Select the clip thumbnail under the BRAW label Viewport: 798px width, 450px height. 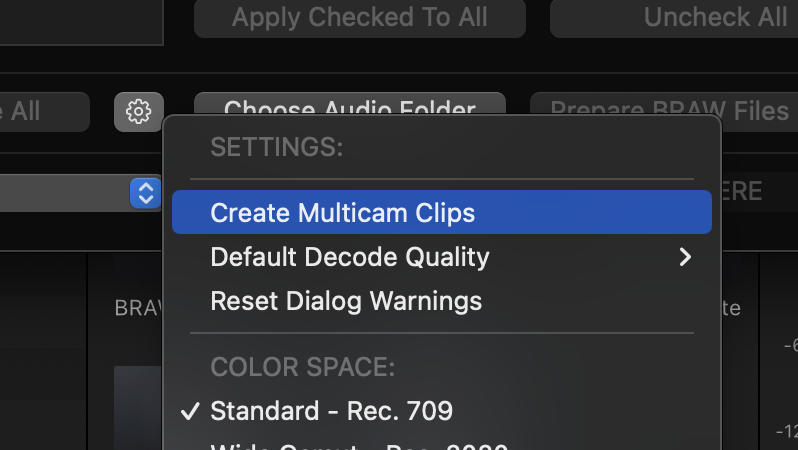coord(138,407)
